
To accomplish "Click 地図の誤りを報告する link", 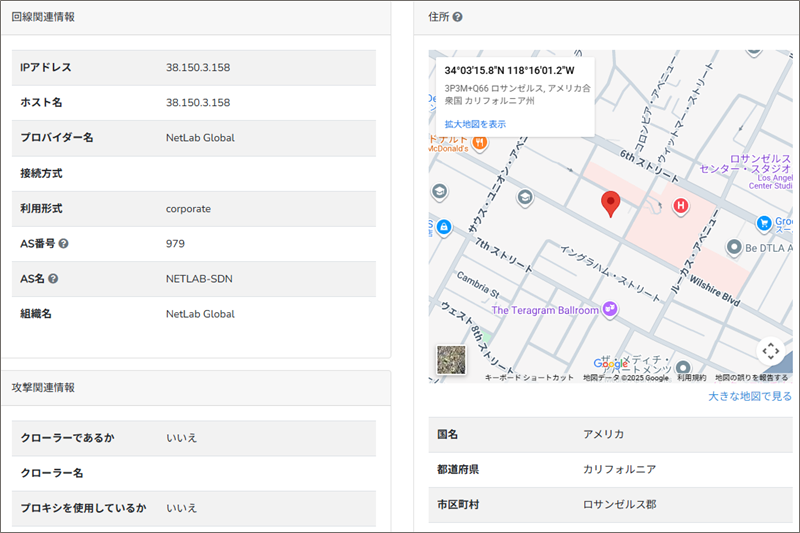I will coord(751,378).
